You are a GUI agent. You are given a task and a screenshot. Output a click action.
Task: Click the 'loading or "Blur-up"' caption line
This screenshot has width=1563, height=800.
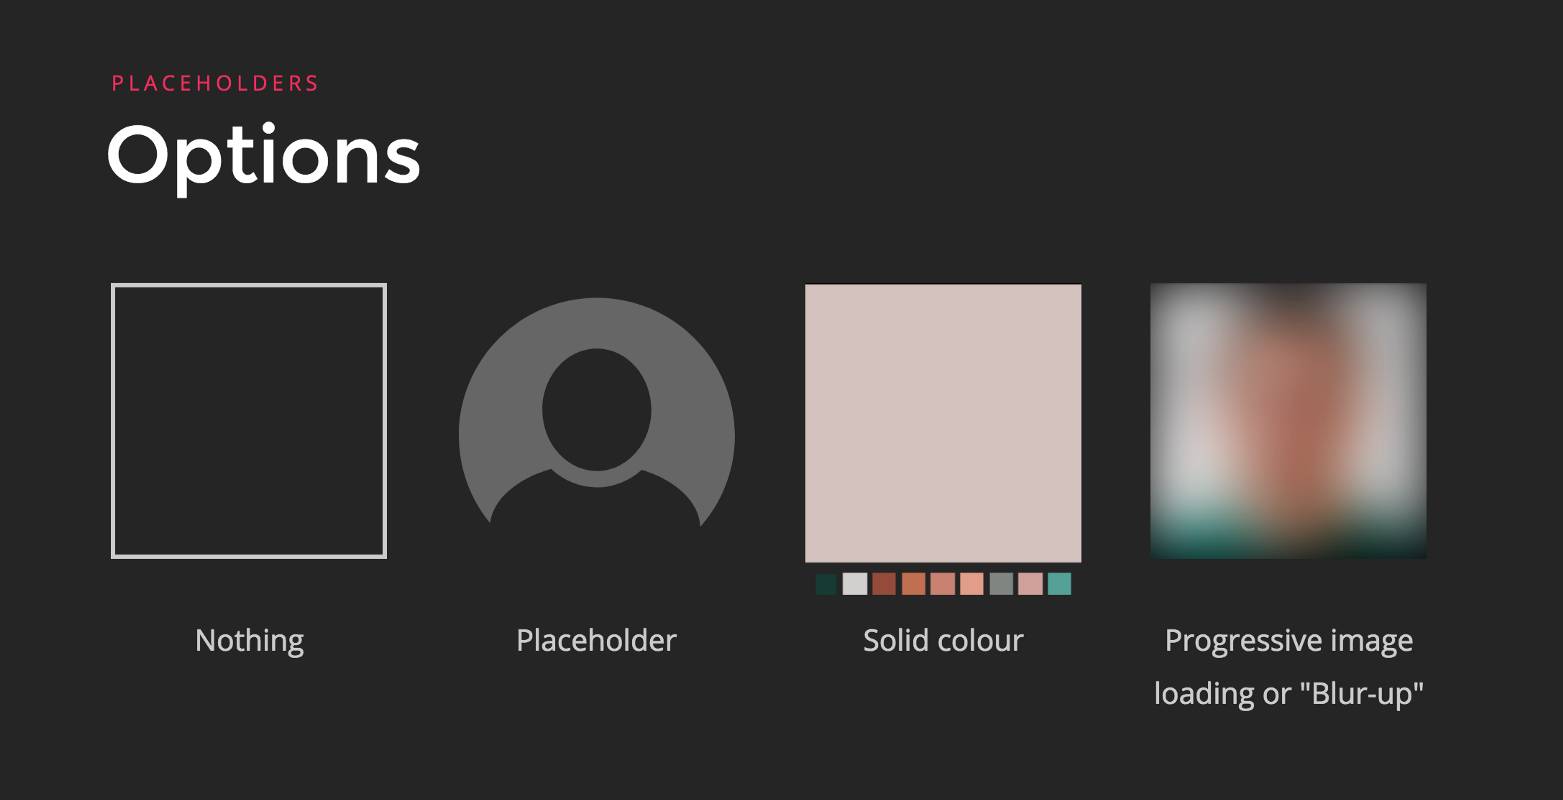(1288, 693)
